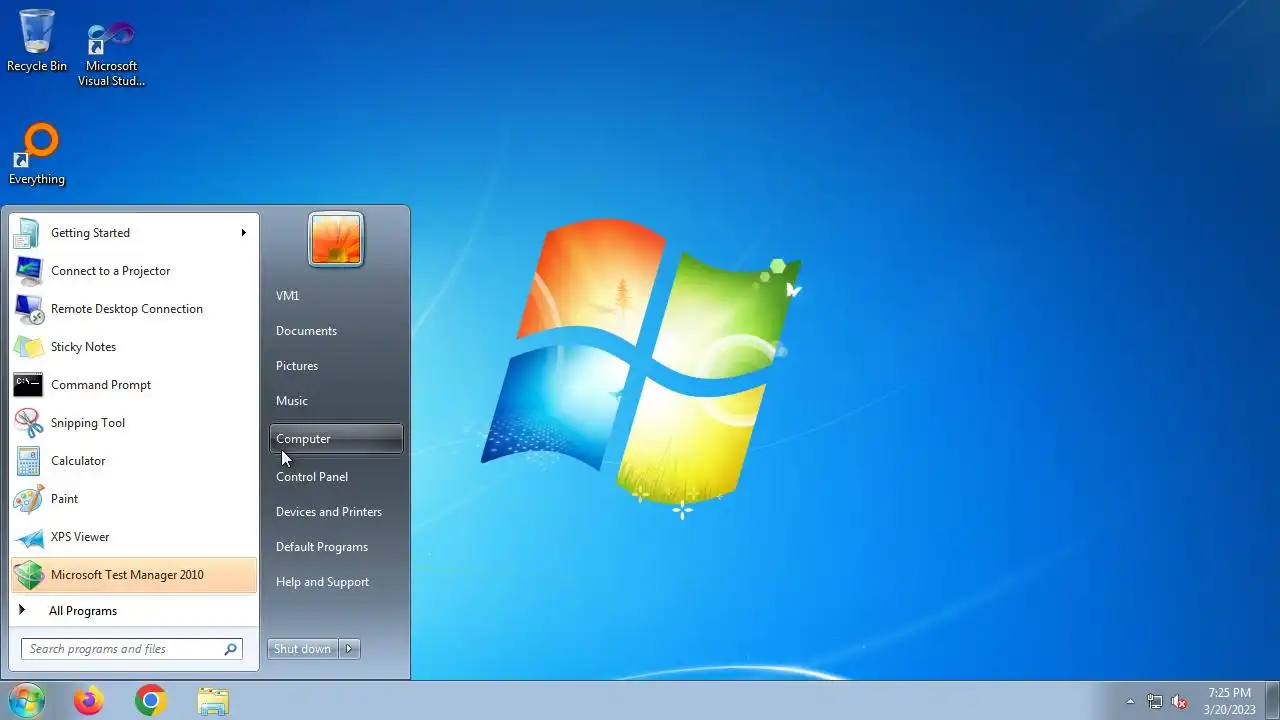Click the Getting Started label

[x=90, y=233]
